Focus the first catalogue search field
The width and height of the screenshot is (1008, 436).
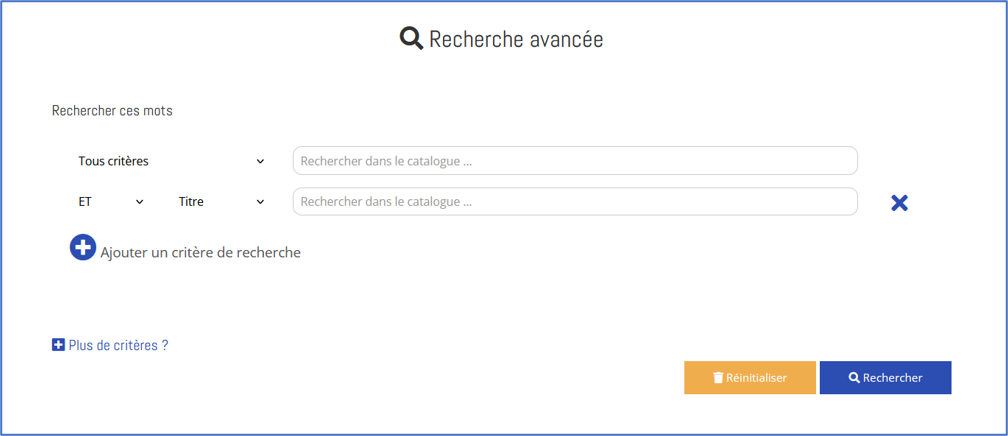pos(575,161)
